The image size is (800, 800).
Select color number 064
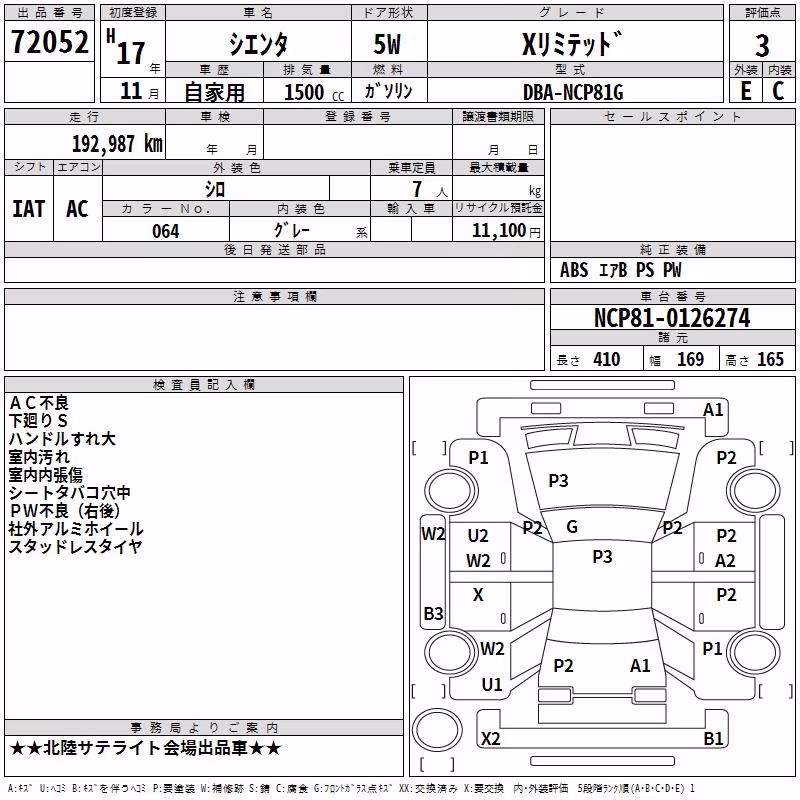tap(165, 231)
